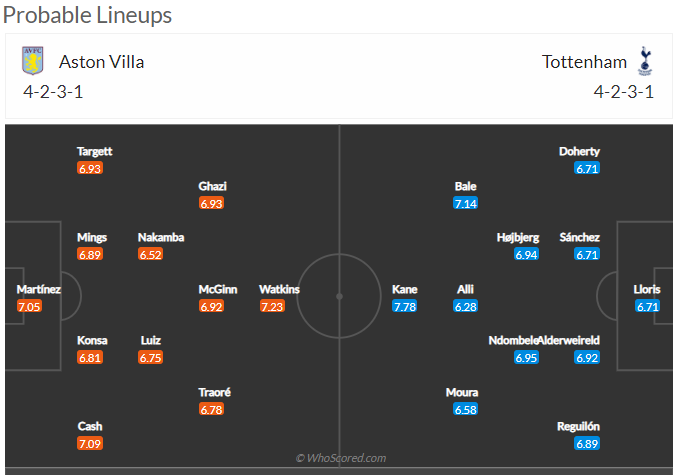Click McGinn's 6.92 rating badge
677x475 pixels.
pos(211,306)
